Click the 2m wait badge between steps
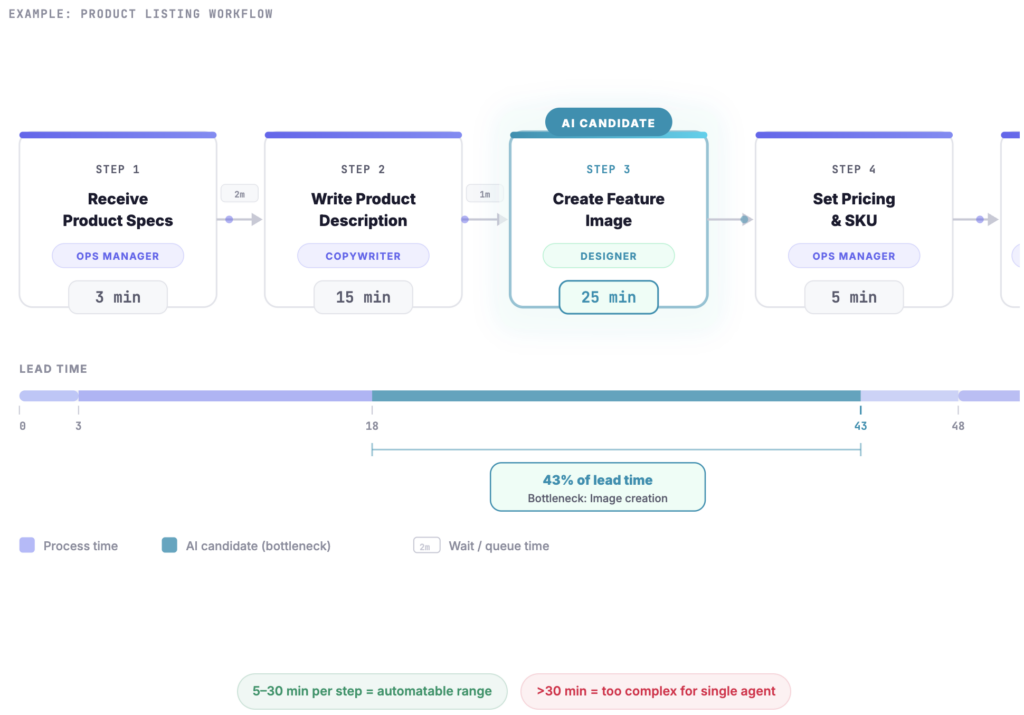 click(x=239, y=194)
